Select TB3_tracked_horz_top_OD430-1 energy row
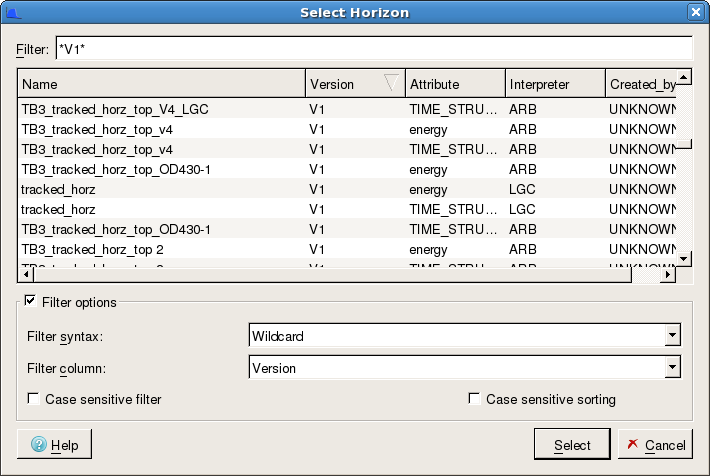 click(x=346, y=169)
